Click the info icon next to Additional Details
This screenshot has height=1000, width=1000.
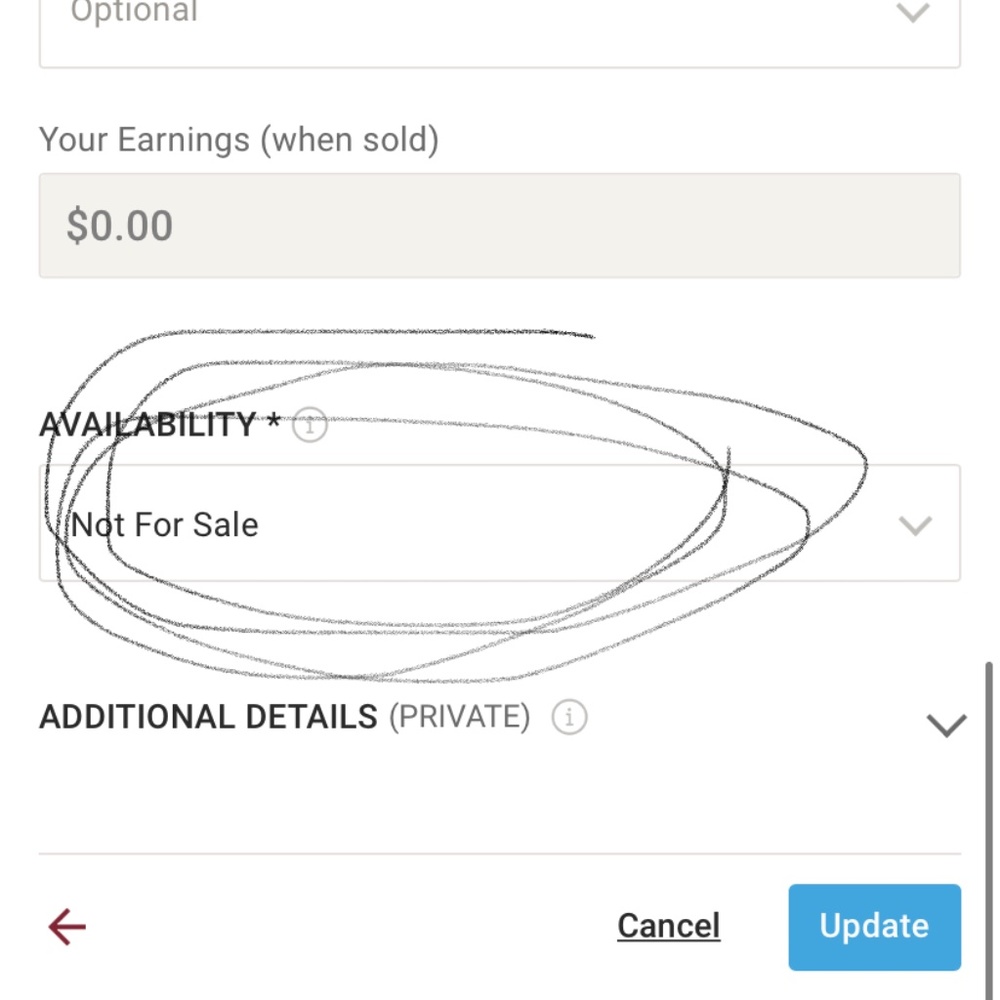click(x=569, y=717)
